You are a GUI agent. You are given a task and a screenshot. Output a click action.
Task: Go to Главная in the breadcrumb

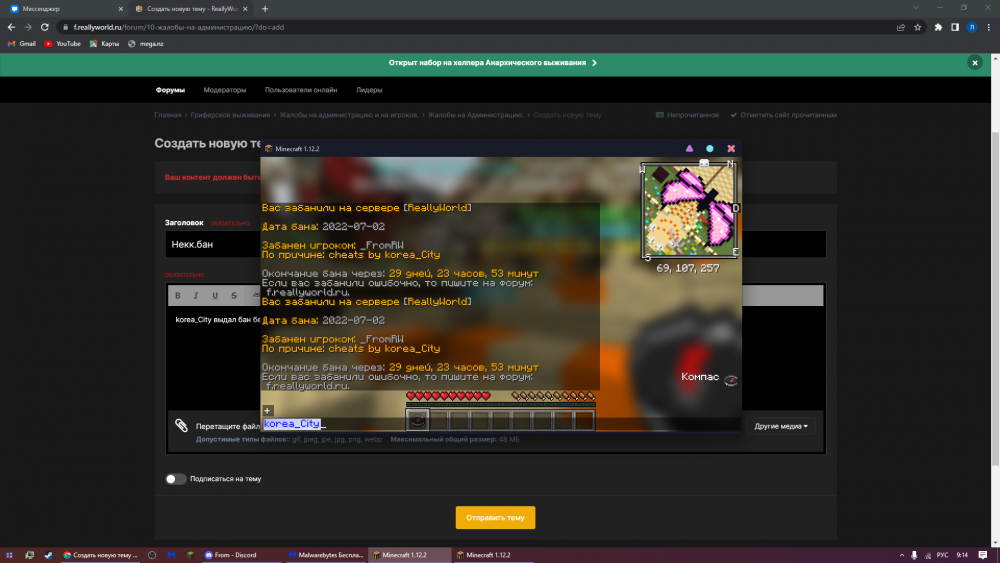pyautogui.click(x=168, y=115)
